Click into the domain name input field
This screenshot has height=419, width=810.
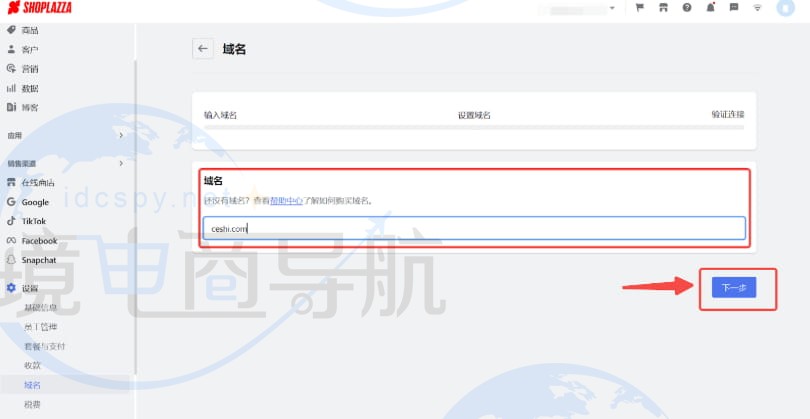coord(474,228)
